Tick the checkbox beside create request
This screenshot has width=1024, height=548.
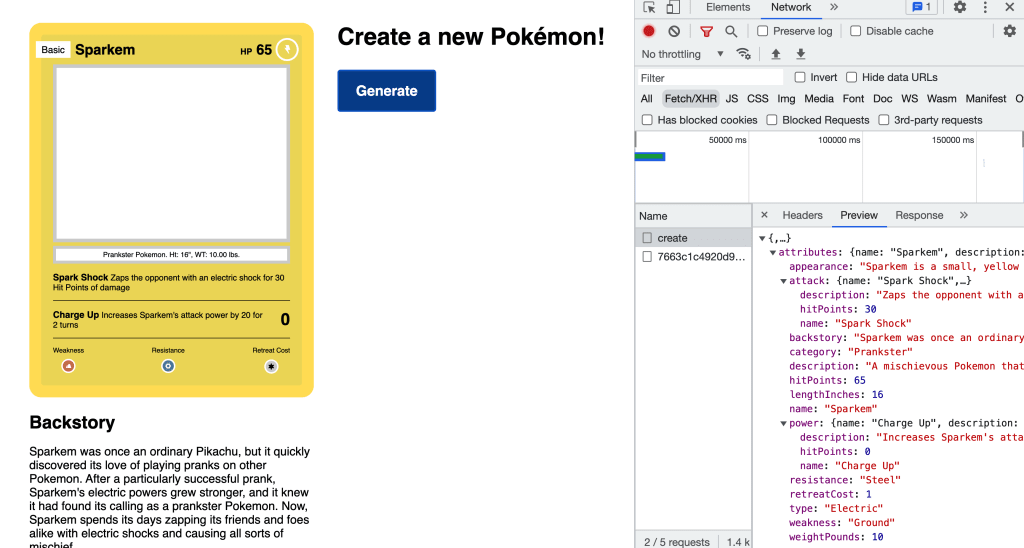(x=647, y=238)
